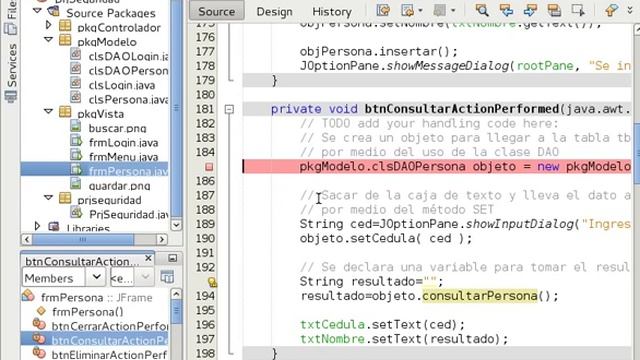The width and height of the screenshot is (640, 360).
Task: Click the Previous Bookmark toolbar icon
Action: point(611,11)
